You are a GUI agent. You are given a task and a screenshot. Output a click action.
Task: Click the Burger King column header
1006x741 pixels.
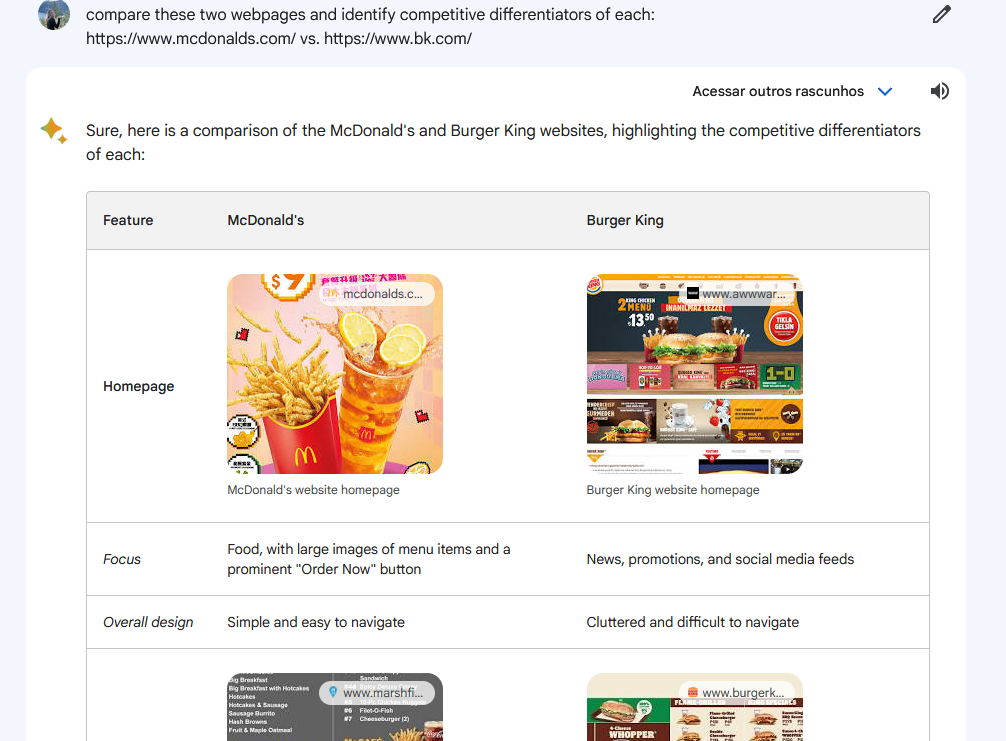[625, 220]
